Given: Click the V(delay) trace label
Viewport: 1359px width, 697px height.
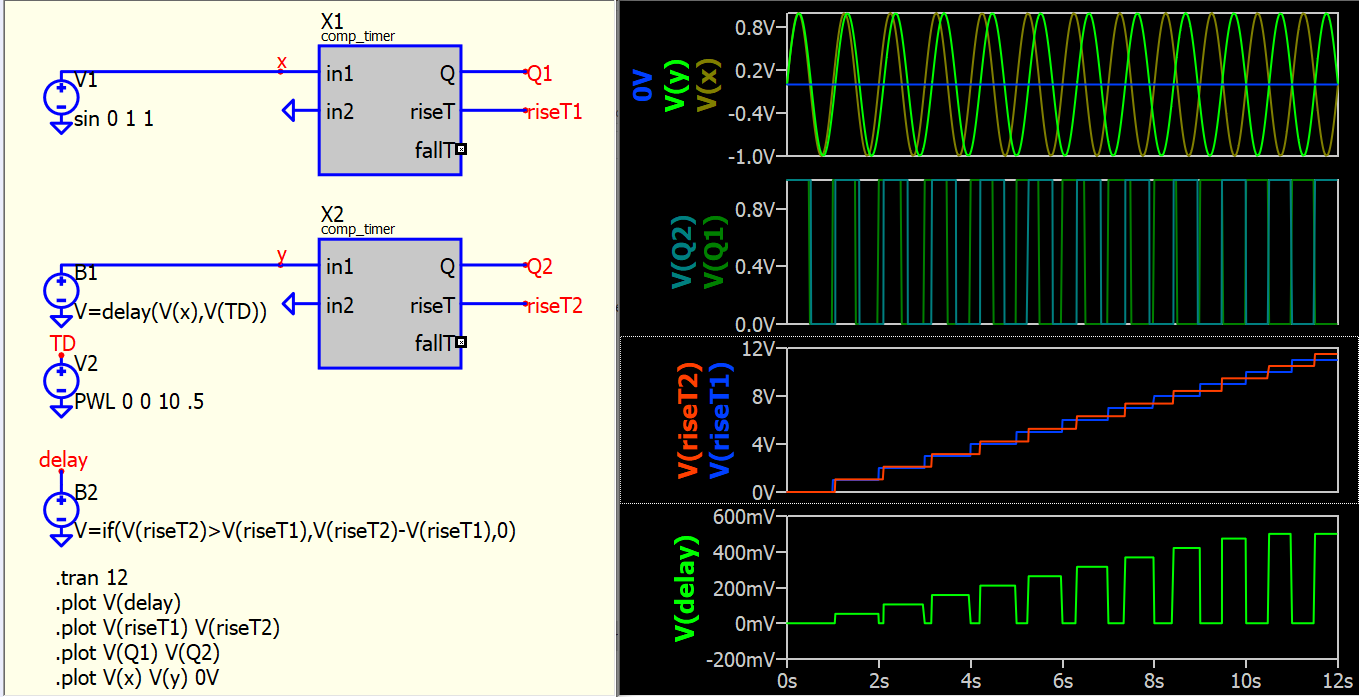Looking at the screenshot, I should click(x=687, y=589).
